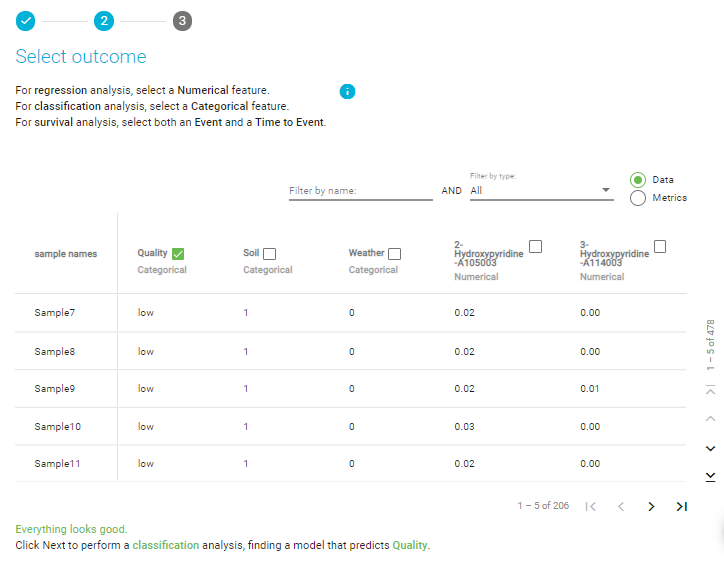
Task: Select the Sample9 row name
Action: tap(54, 389)
